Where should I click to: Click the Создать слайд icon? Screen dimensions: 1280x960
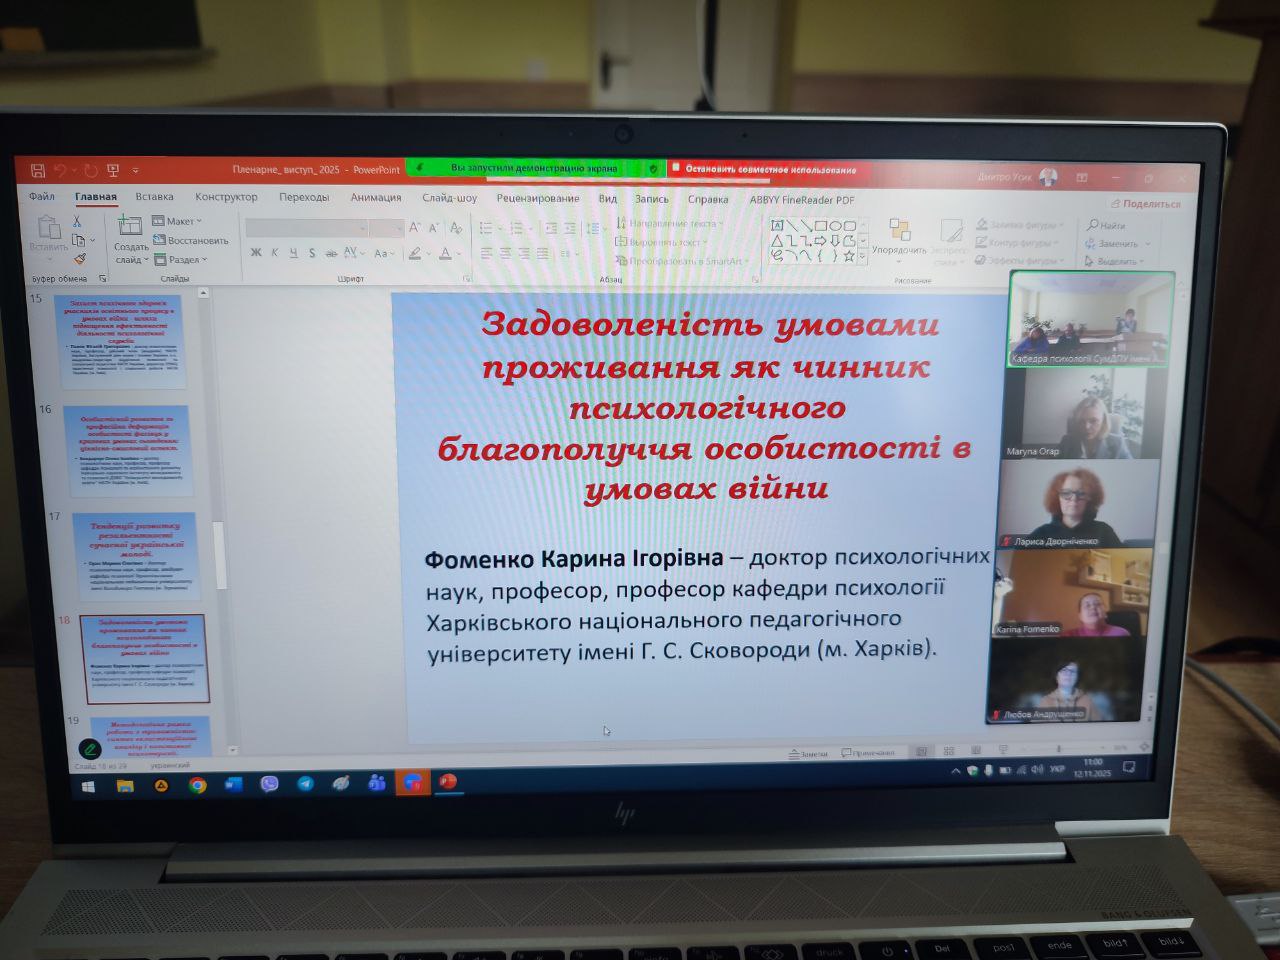point(130,226)
